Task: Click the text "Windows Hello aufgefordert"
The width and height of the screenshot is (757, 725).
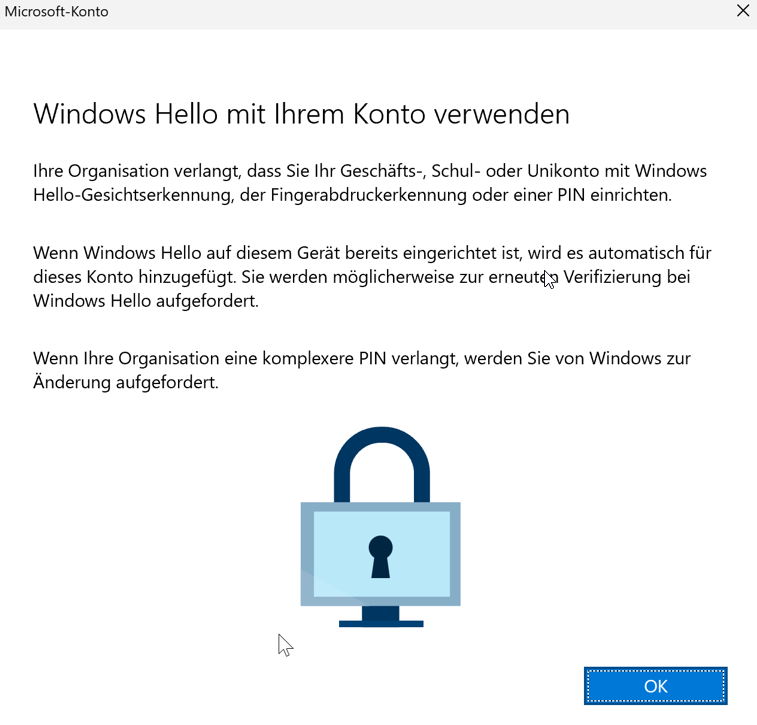Action: click(x=145, y=300)
